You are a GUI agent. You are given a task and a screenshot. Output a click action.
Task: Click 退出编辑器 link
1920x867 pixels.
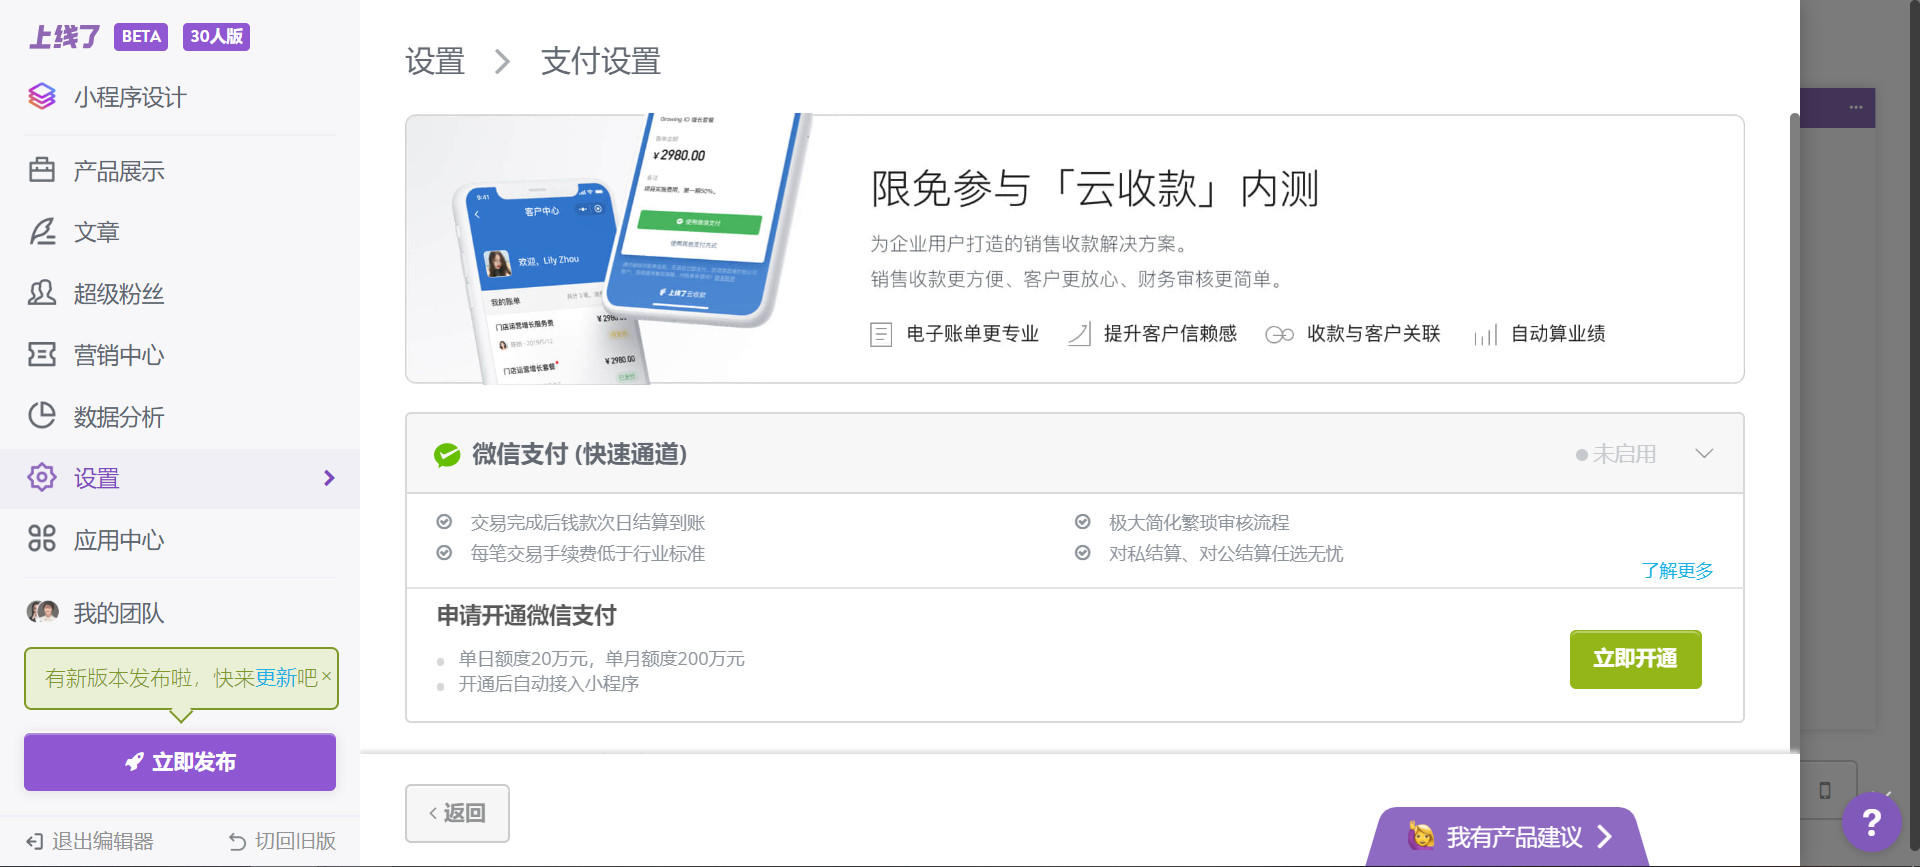click(90, 841)
